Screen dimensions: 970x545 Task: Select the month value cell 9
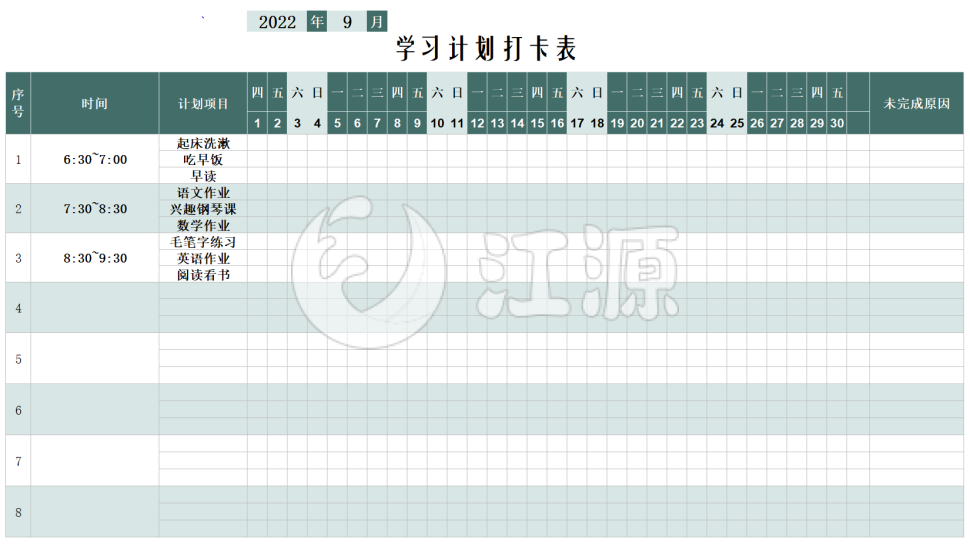pyautogui.click(x=347, y=22)
